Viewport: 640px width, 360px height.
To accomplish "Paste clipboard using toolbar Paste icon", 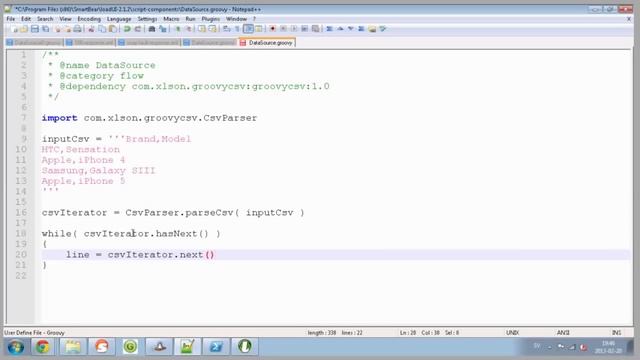I will [x=113, y=29].
